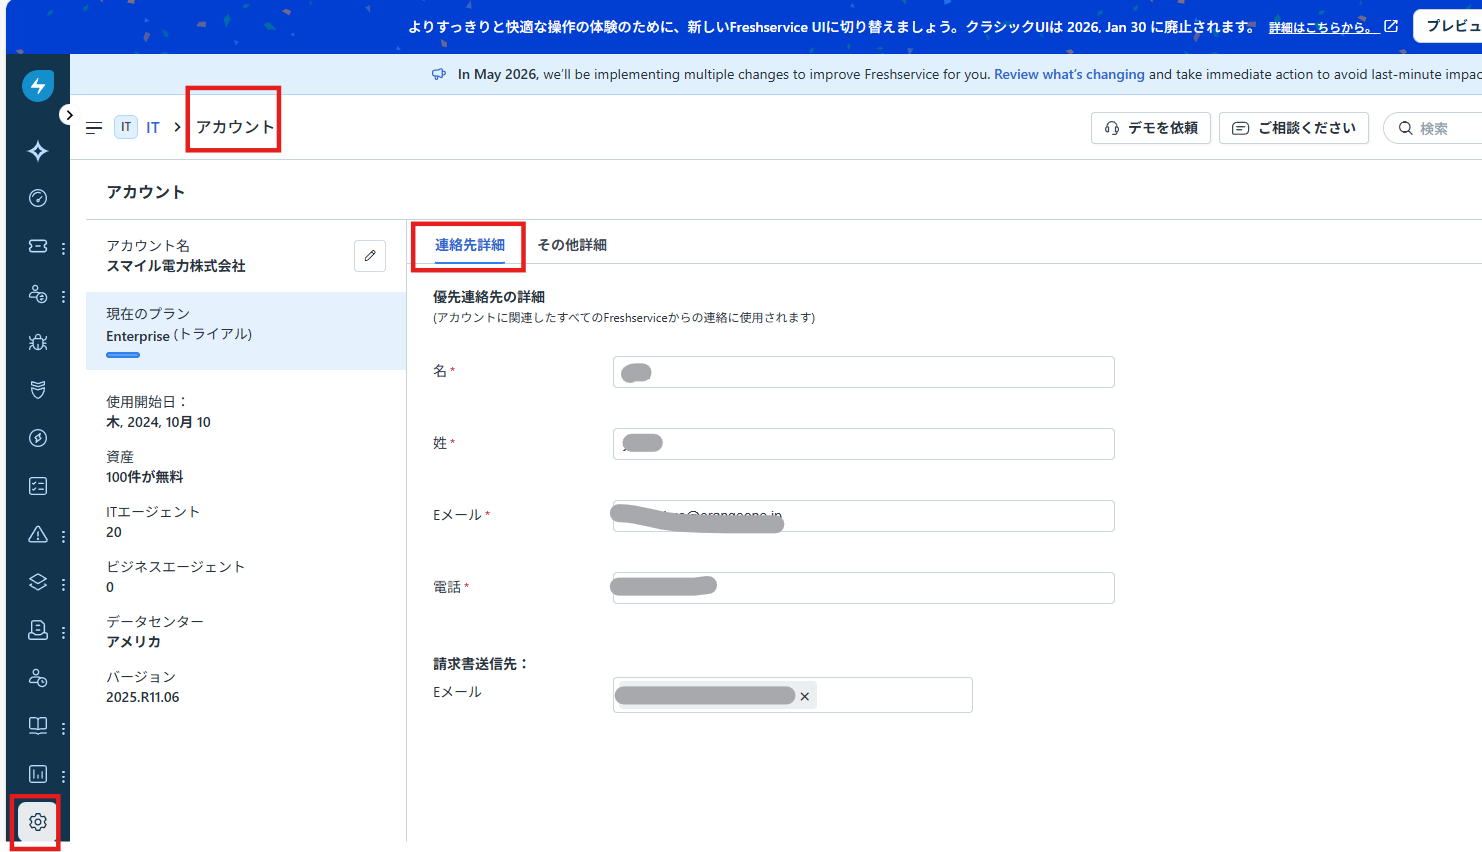Open the Tickets icon in sidebar
Image resolution: width=1482 pixels, height=852 pixels.
click(38, 246)
